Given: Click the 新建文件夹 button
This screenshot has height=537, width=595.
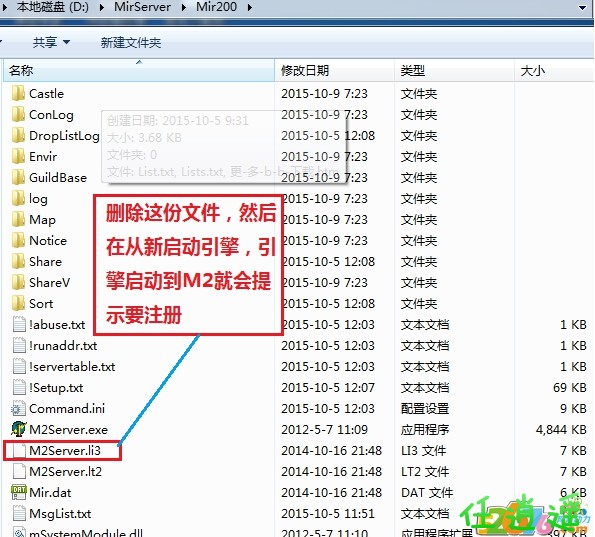Looking at the screenshot, I should click(x=131, y=43).
